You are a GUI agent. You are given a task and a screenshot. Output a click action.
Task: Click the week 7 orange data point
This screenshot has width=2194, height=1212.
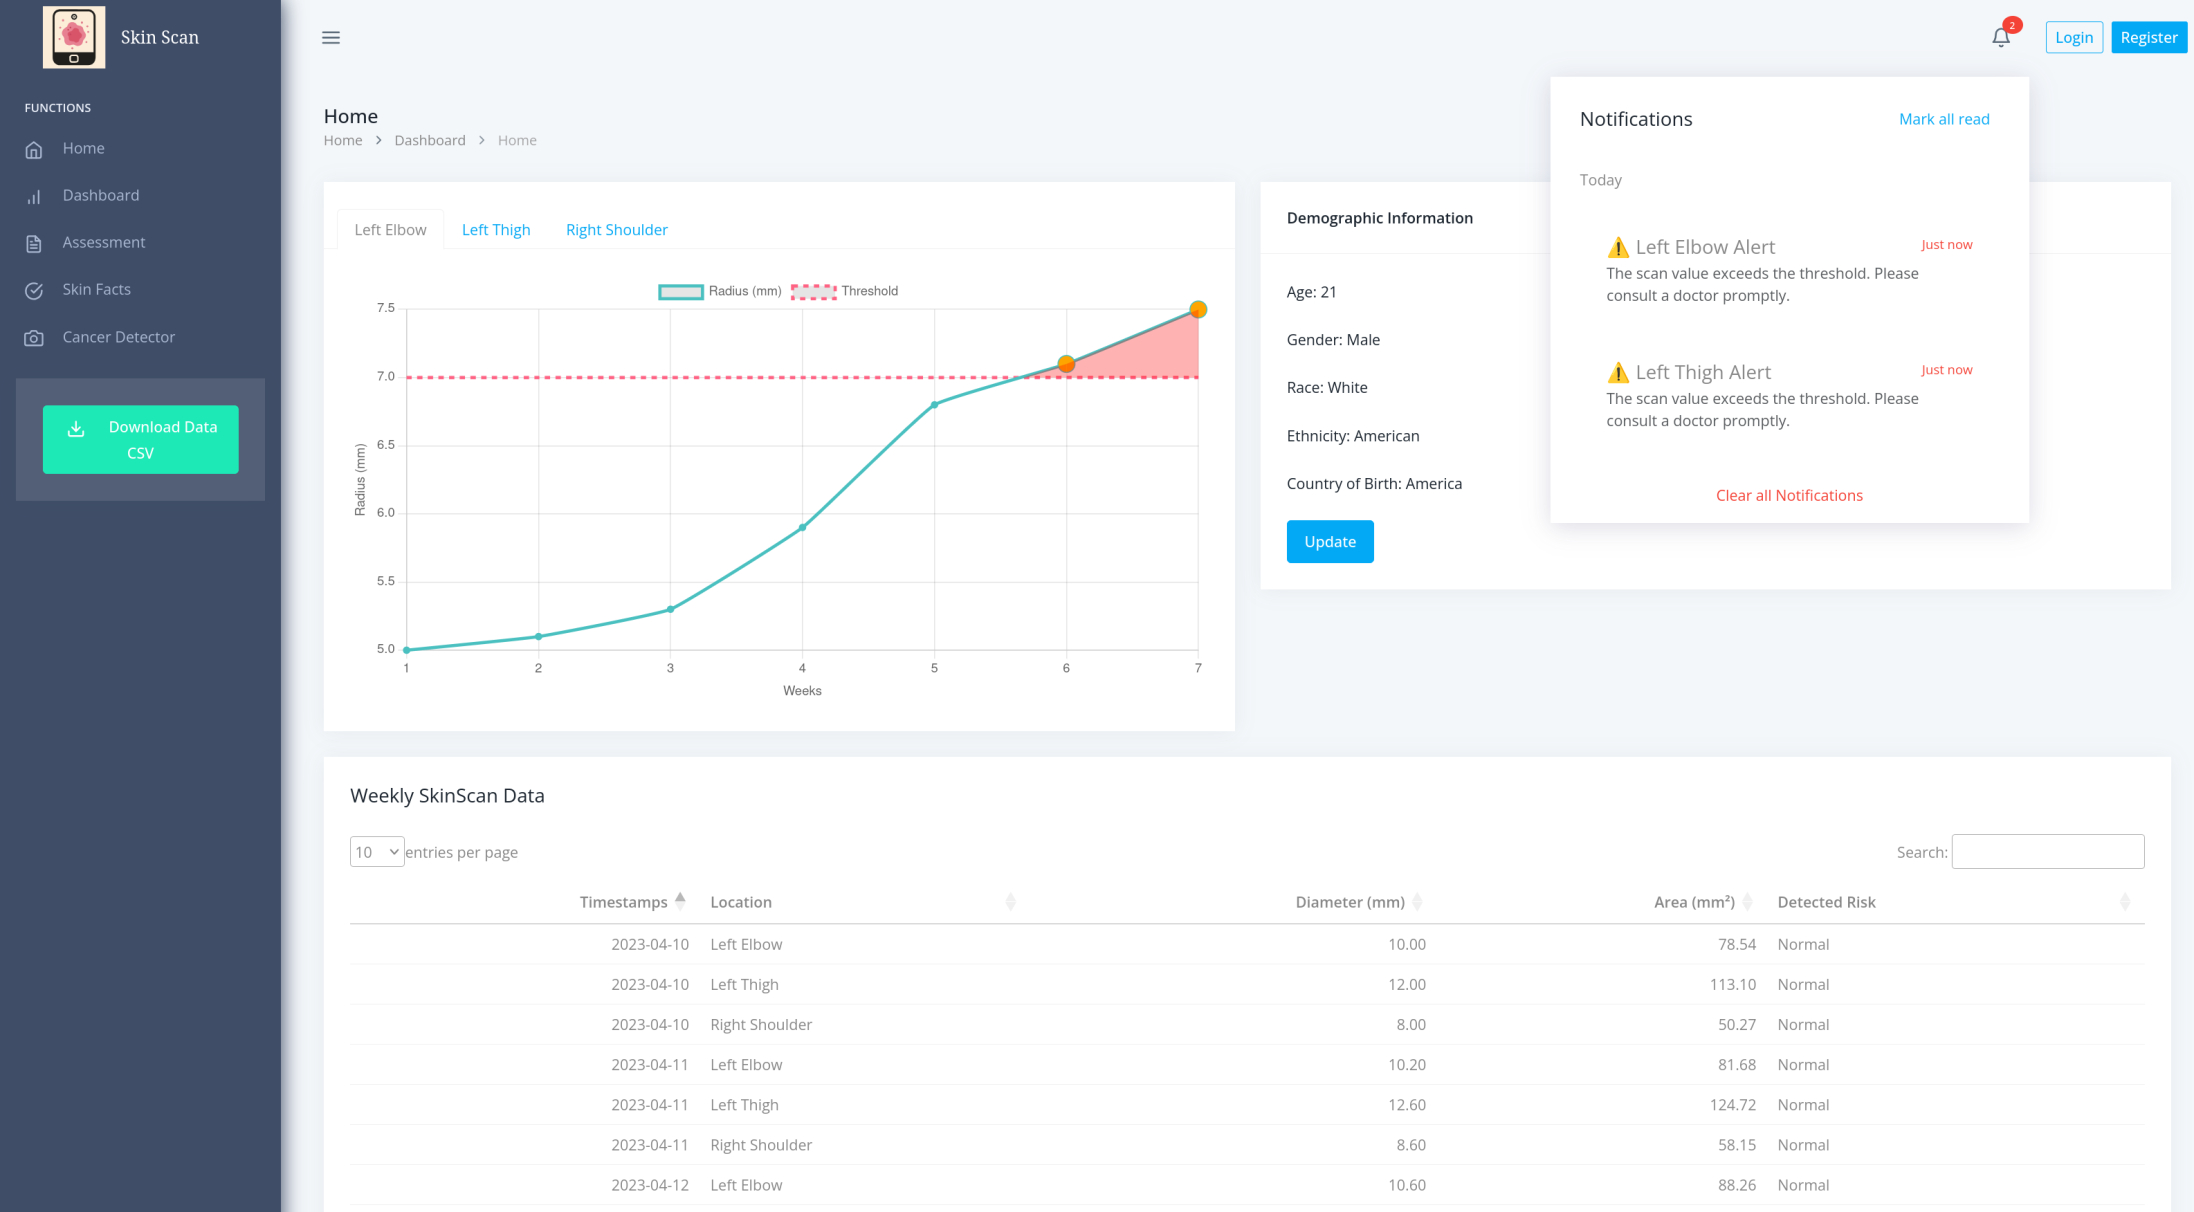(1198, 310)
